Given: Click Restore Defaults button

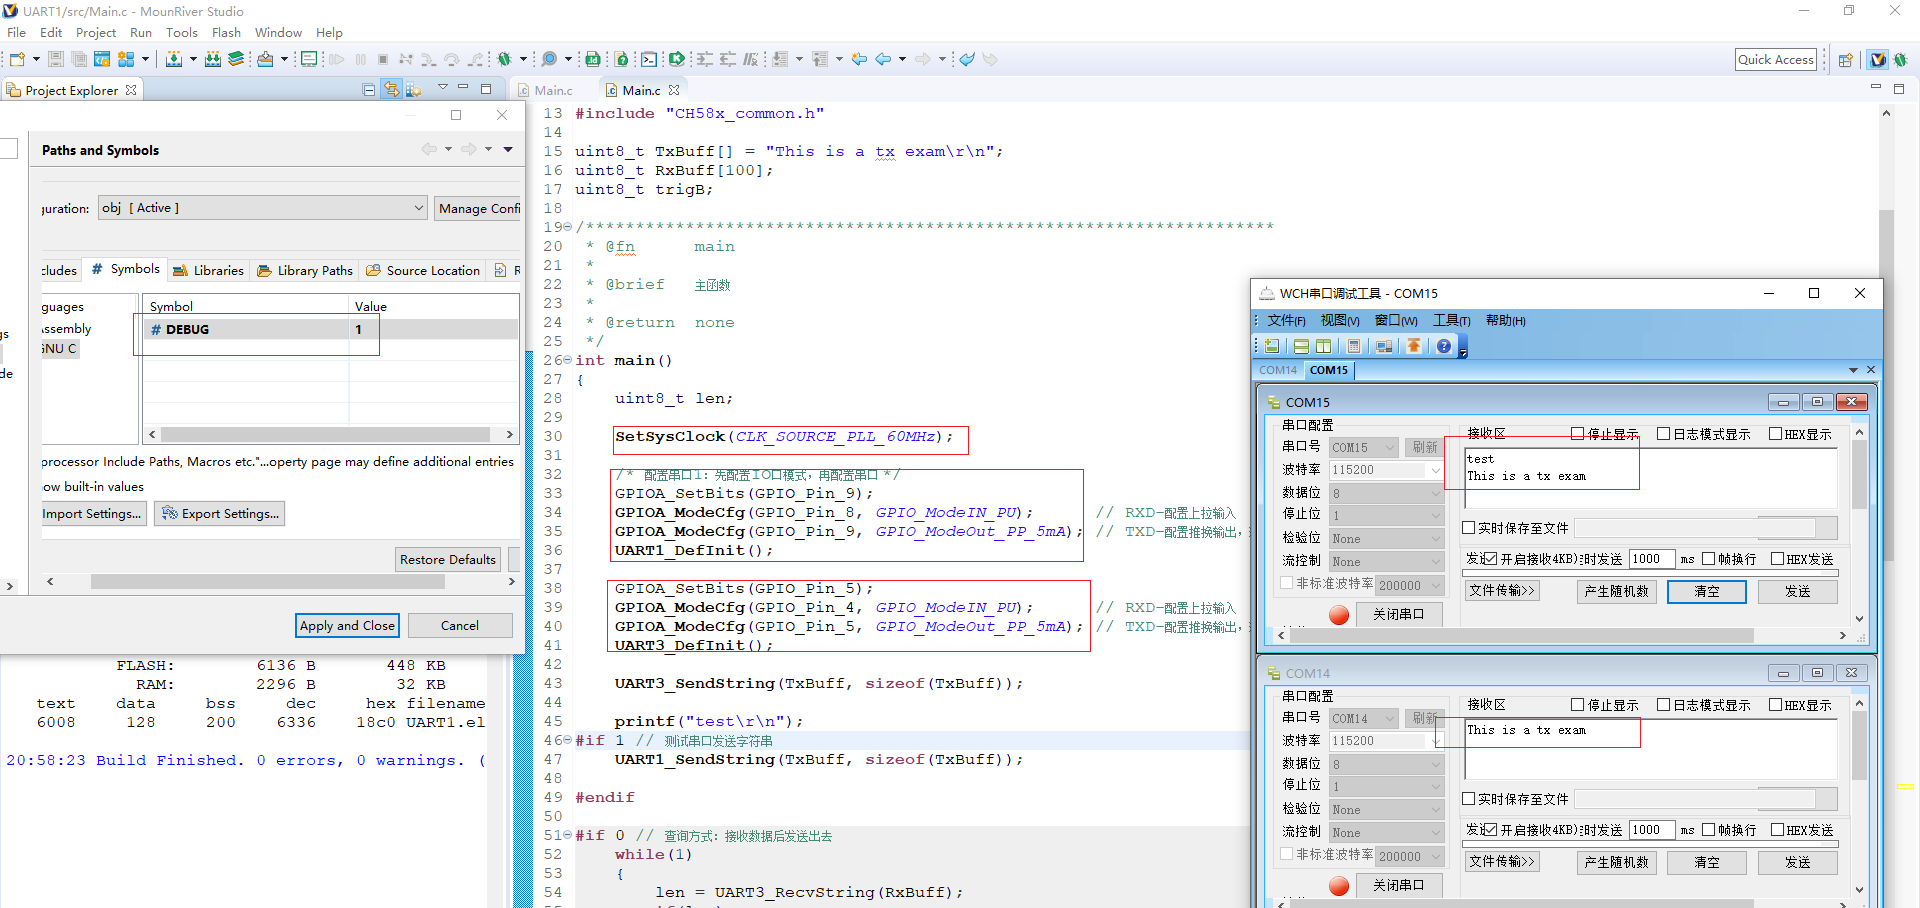Looking at the screenshot, I should (448, 559).
